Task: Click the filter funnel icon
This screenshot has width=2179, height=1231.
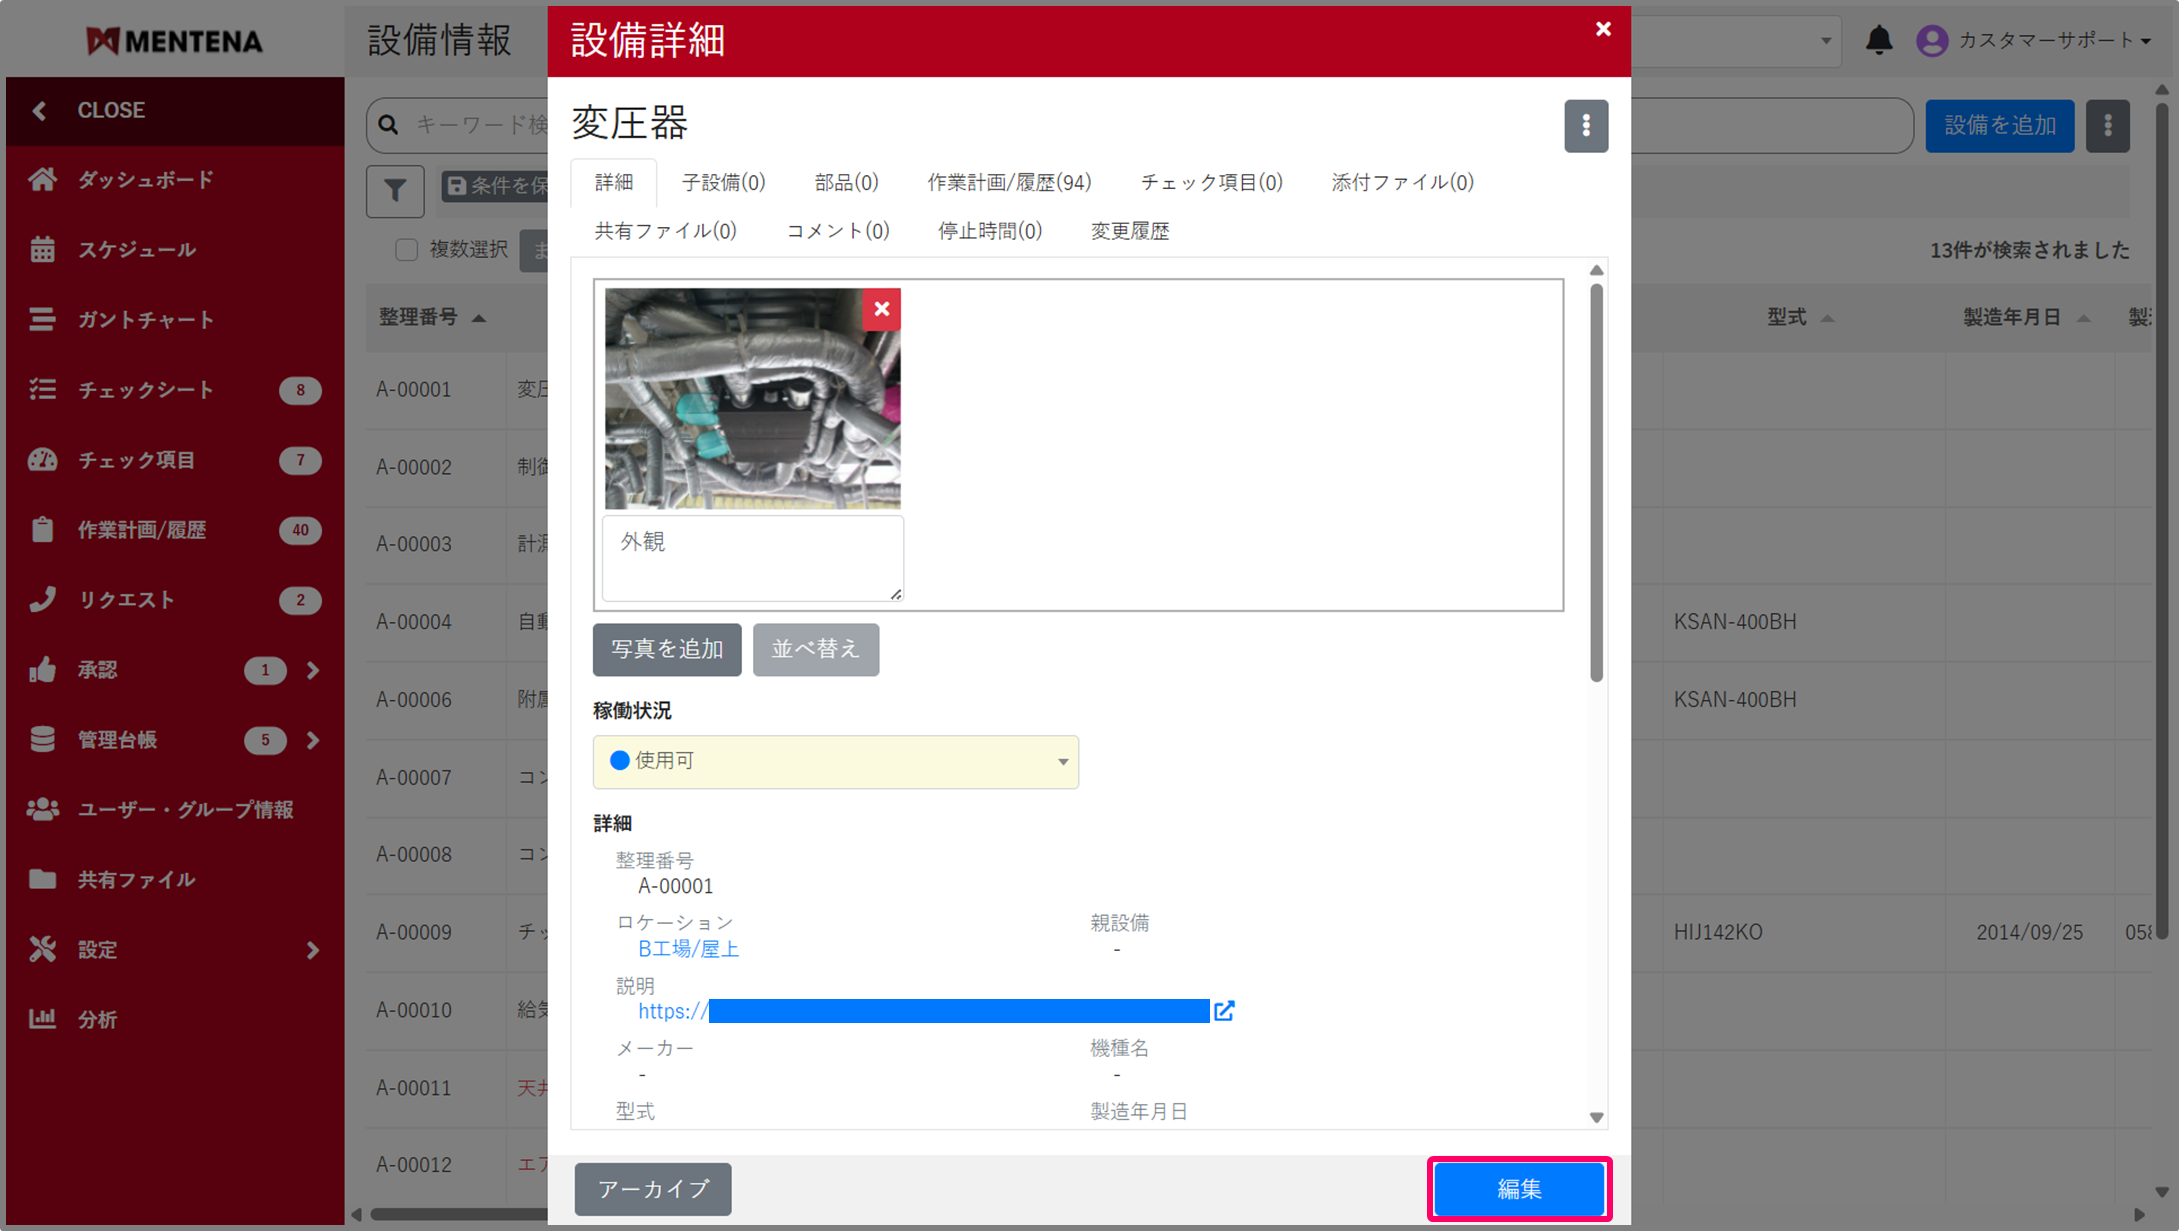Action: pos(395,190)
